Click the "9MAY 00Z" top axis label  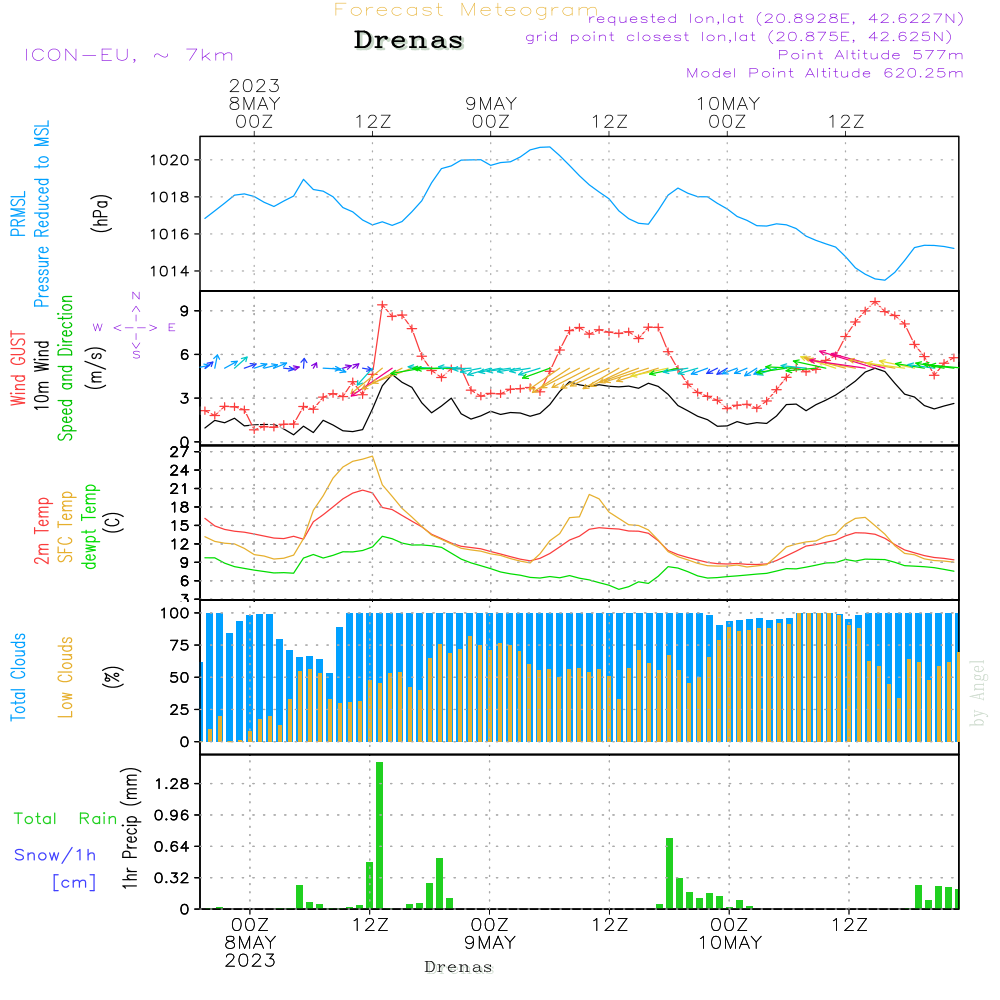tap(490, 112)
